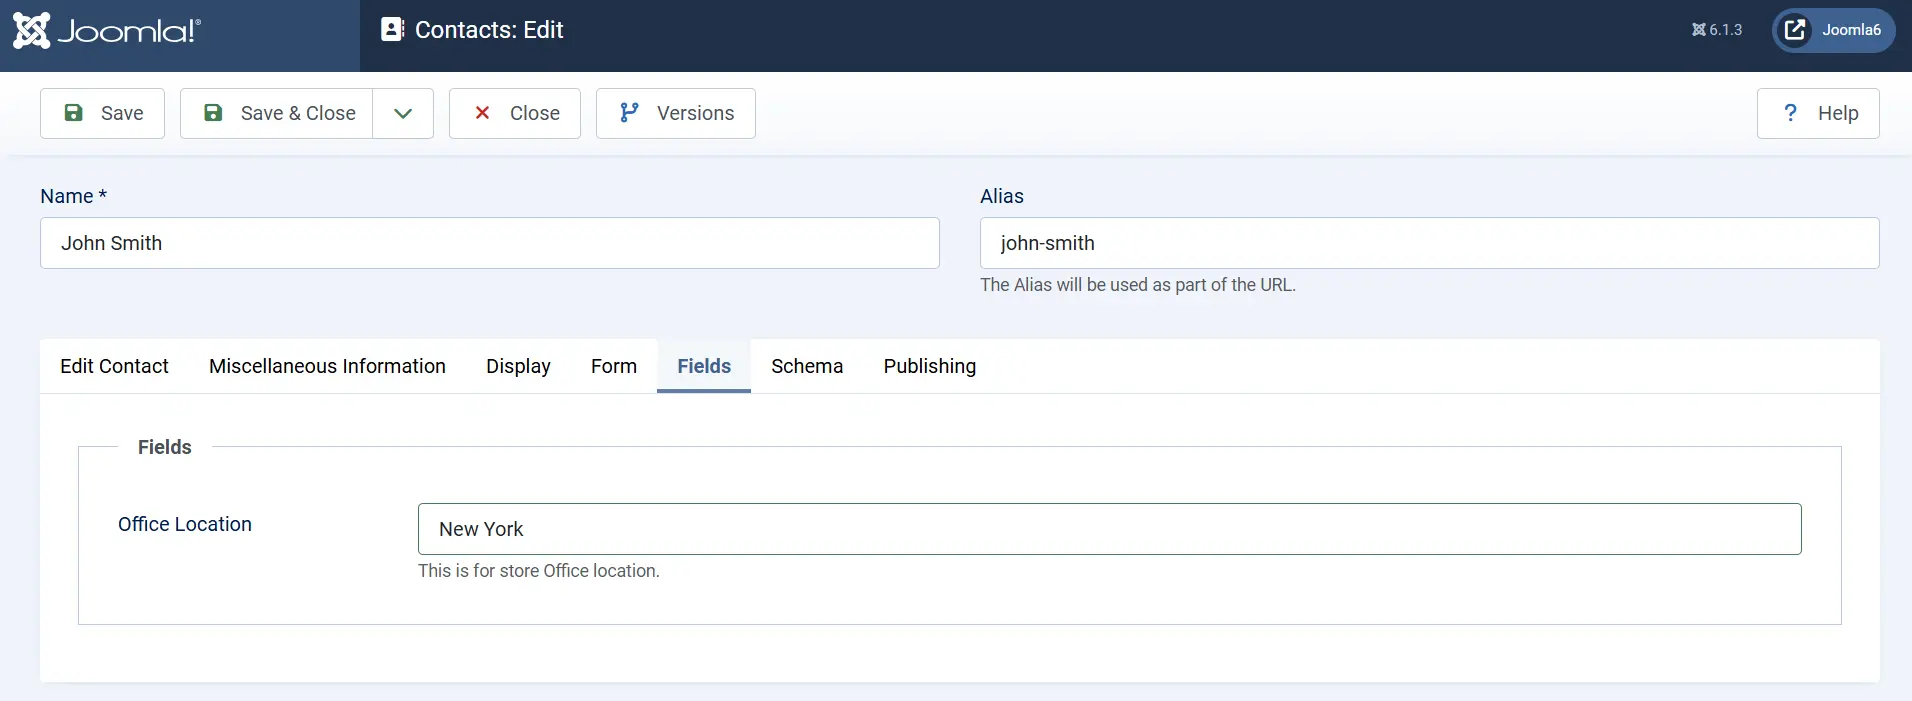The width and height of the screenshot is (1912, 701).
Task: Click the Office Location text field
Action: (1110, 529)
